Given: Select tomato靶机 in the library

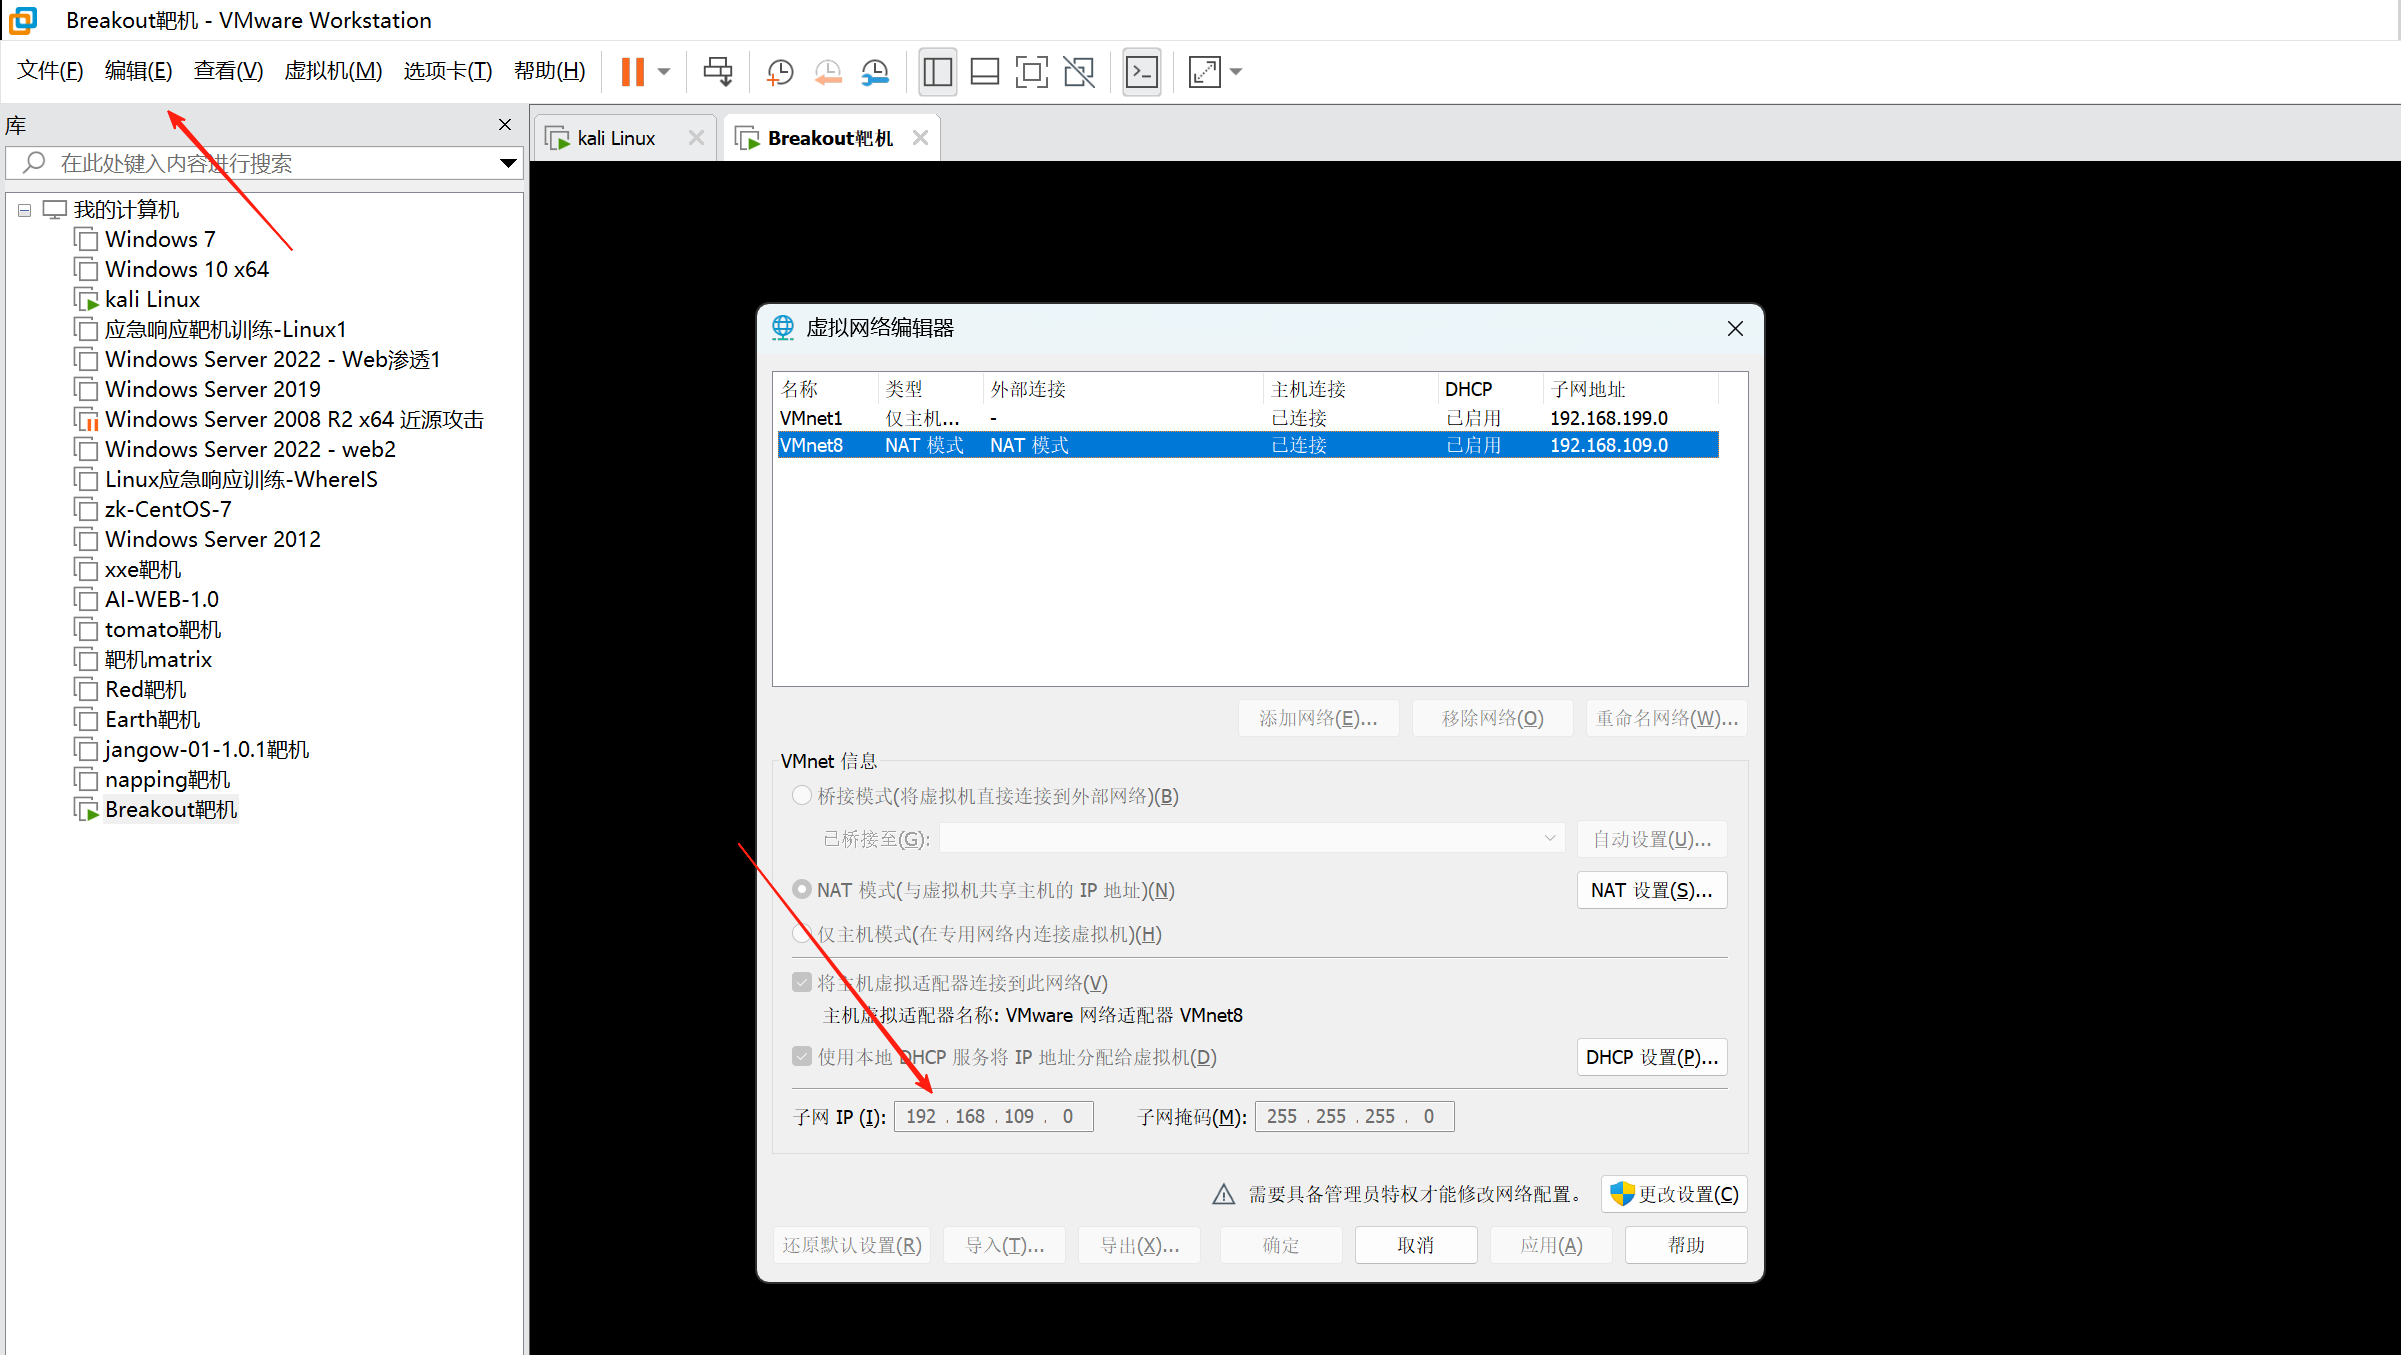Looking at the screenshot, I should pyautogui.click(x=163, y=630).
